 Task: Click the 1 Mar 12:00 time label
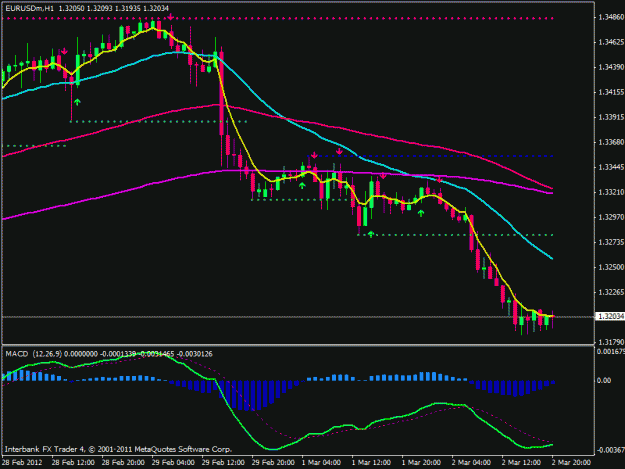coord(371,463)
